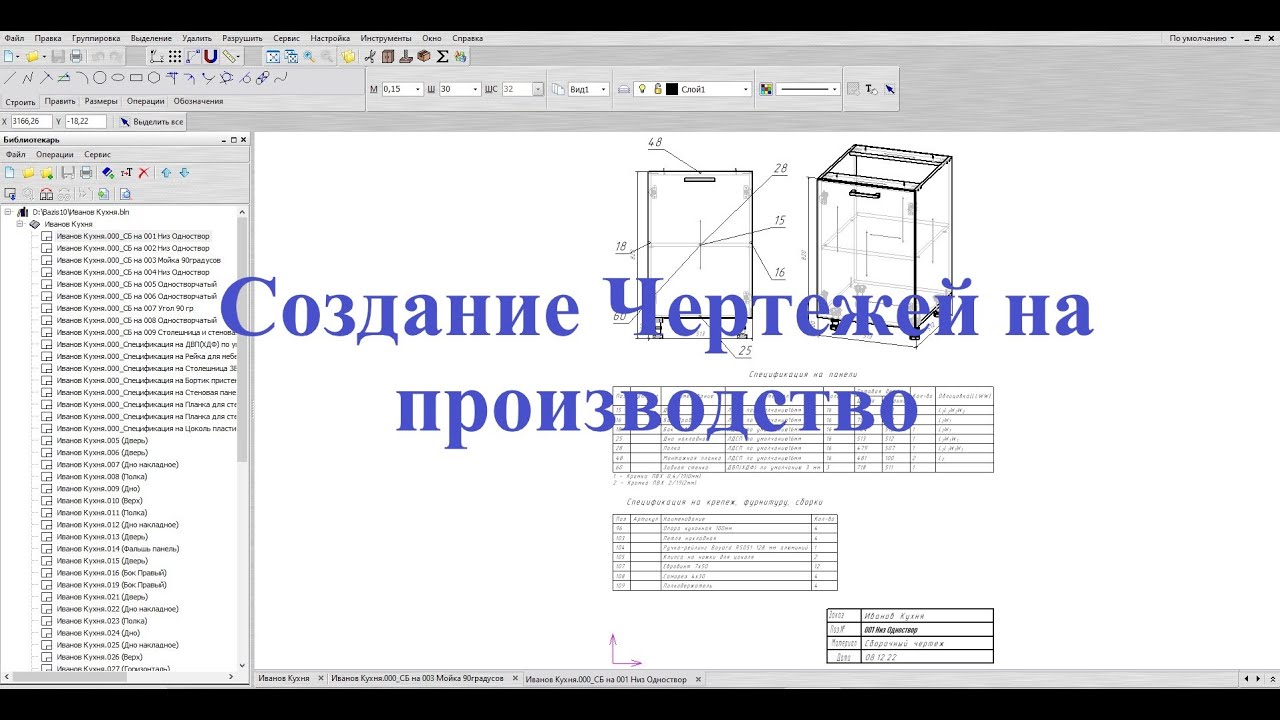This screenshot has width=1280, height=720.
Task: Click the arrow beside the open folder icon
Action: pyautogui.click(x=45, y=57)
